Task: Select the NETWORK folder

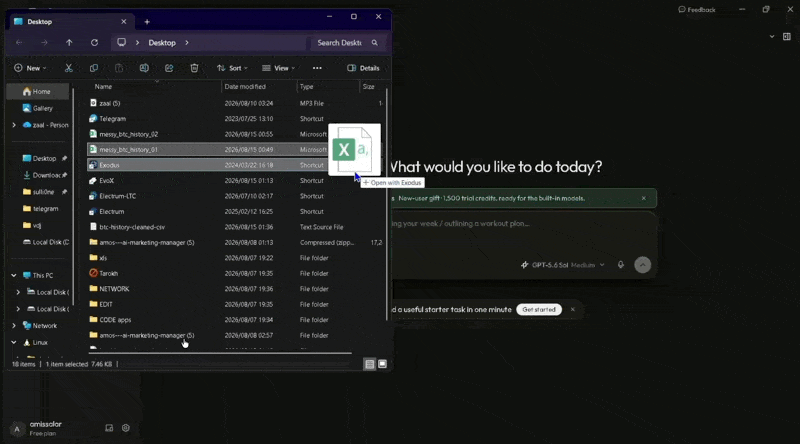Action: [x=114, y=289]
